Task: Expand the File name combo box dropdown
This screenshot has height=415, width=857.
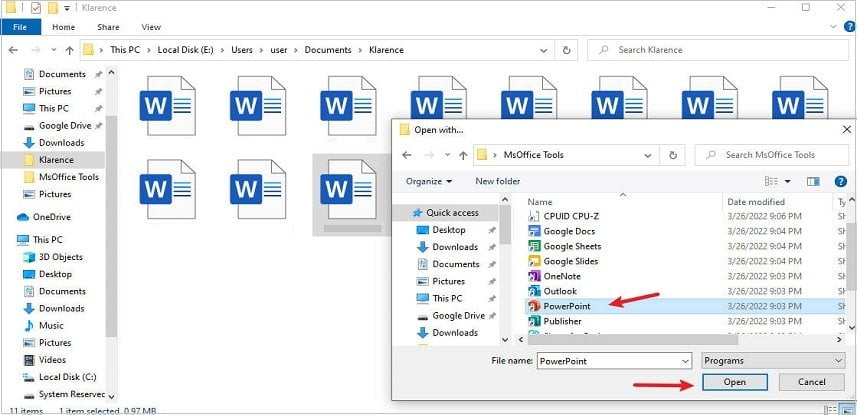Action: (686, 361)
